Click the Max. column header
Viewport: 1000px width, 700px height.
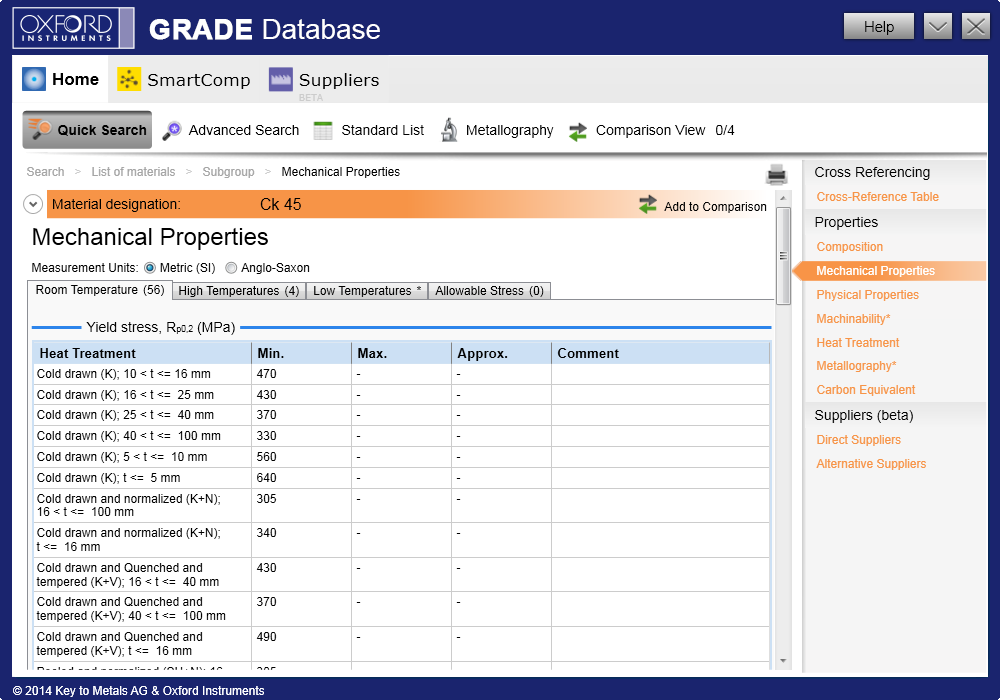pyautogui.click(x=401, y=353)
